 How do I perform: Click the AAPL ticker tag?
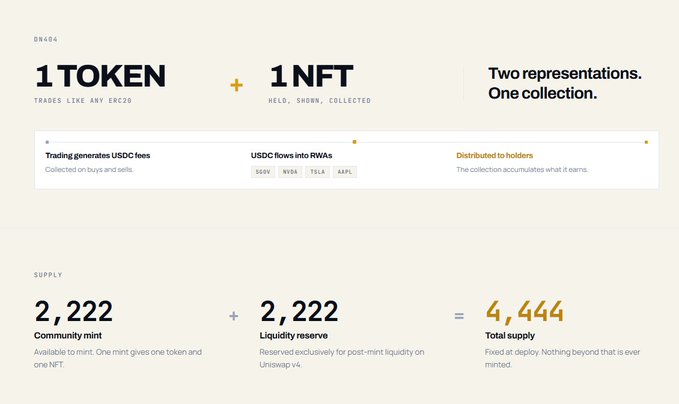tap(345, 172)
